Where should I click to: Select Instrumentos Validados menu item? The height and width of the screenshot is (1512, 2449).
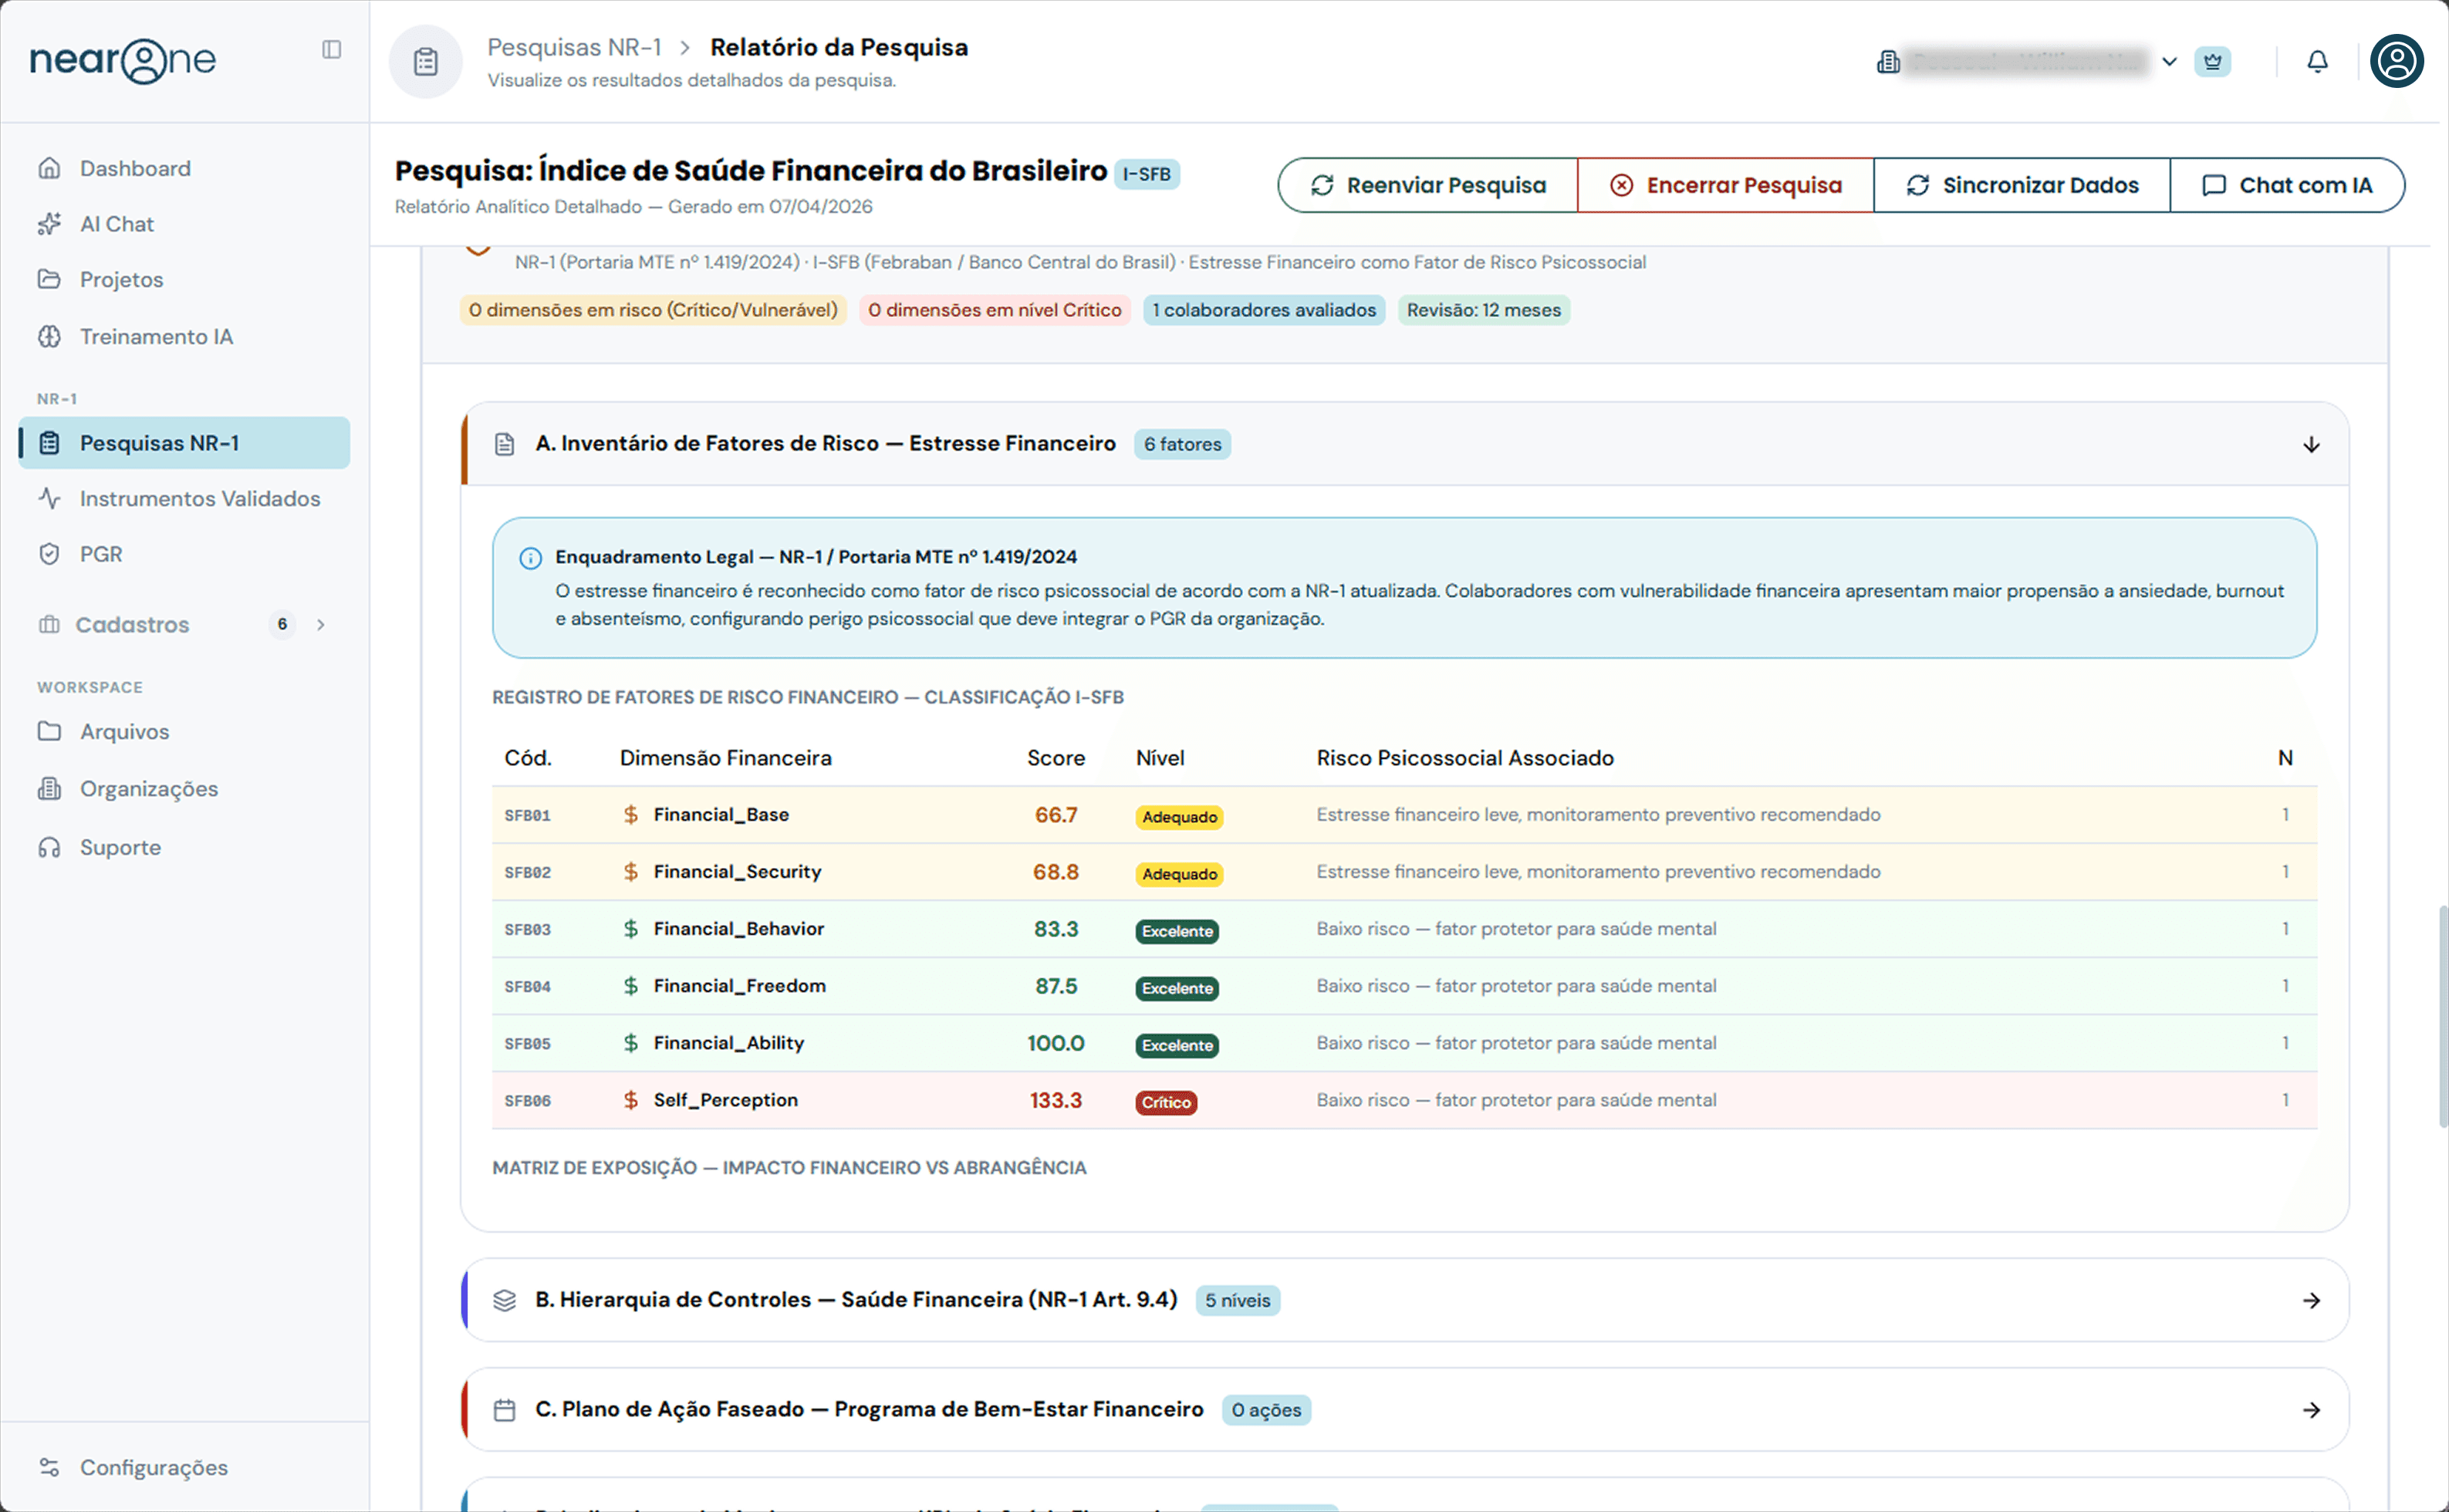click(199, 498)
